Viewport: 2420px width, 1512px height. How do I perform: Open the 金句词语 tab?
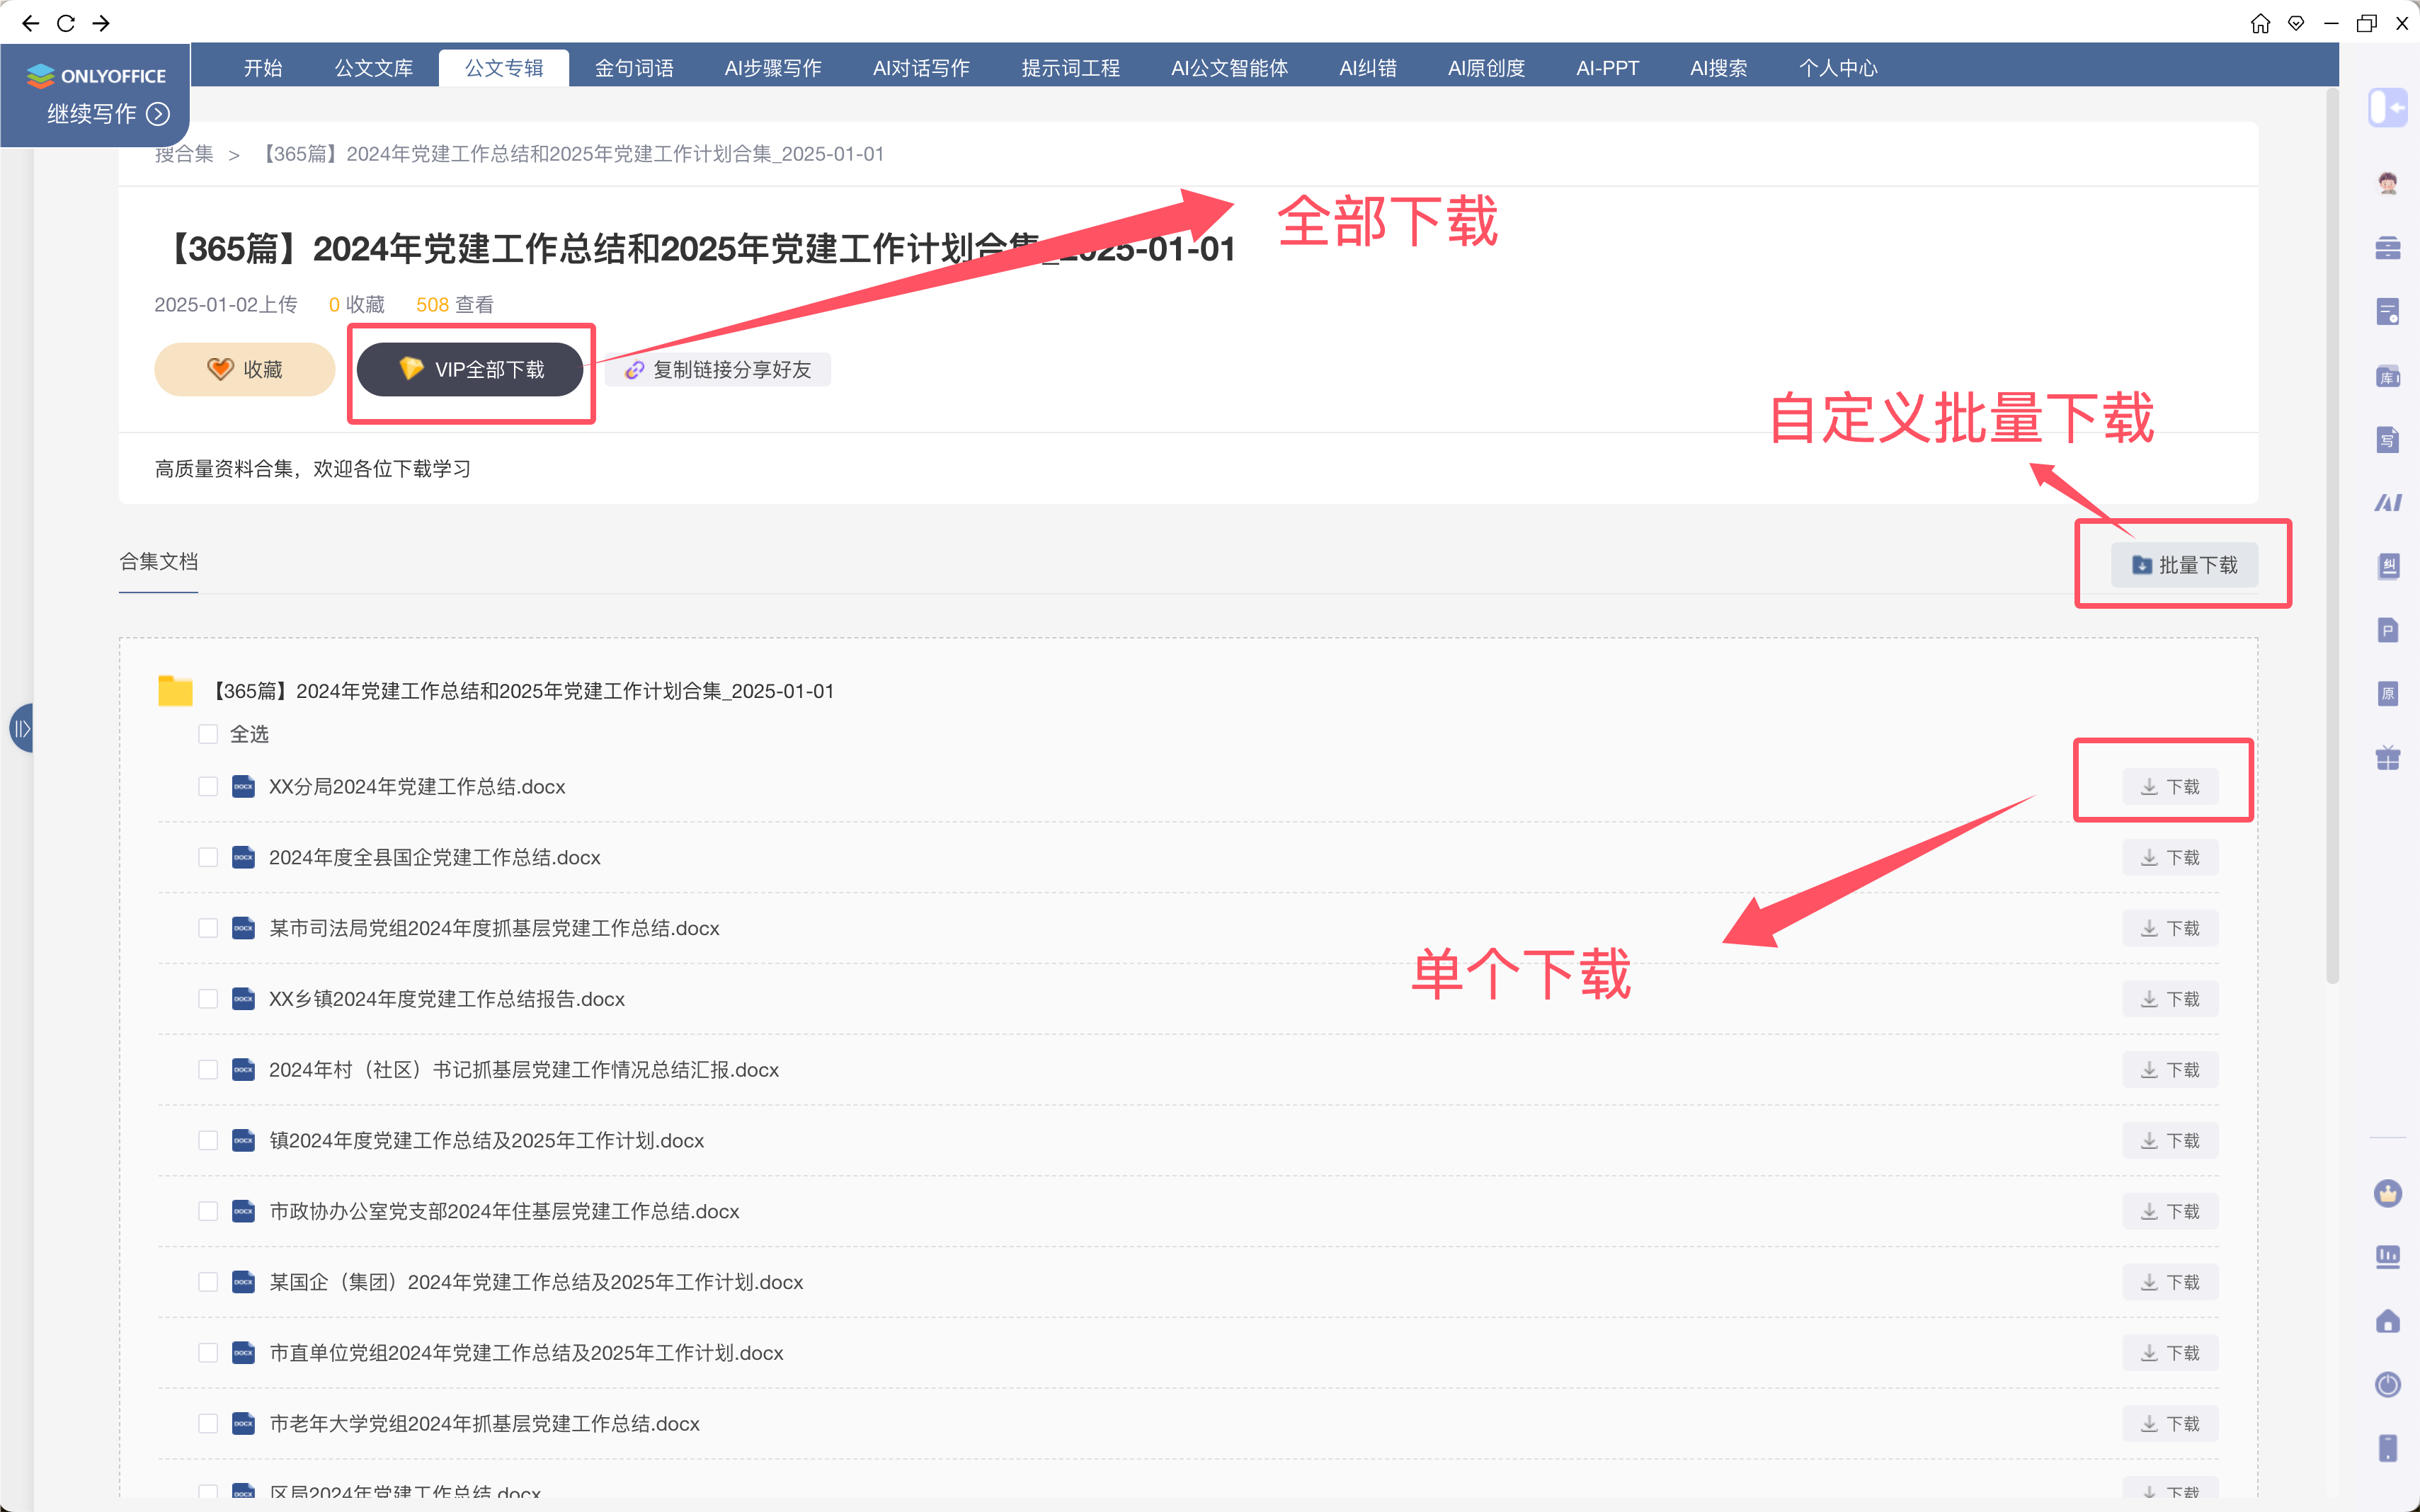[x=634, y=68]
